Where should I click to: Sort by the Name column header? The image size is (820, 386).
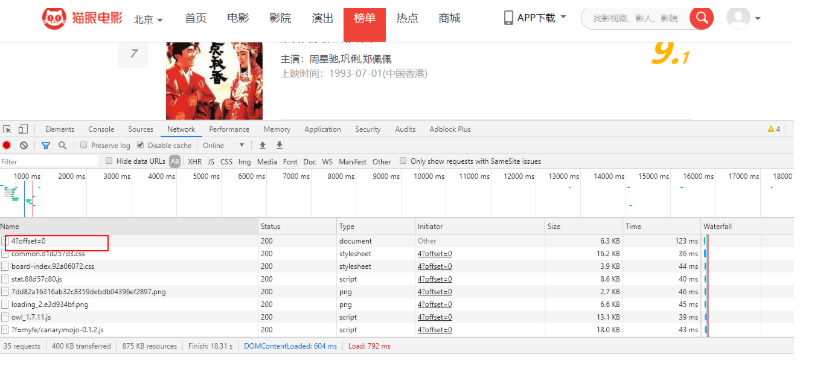coord(130,226)
